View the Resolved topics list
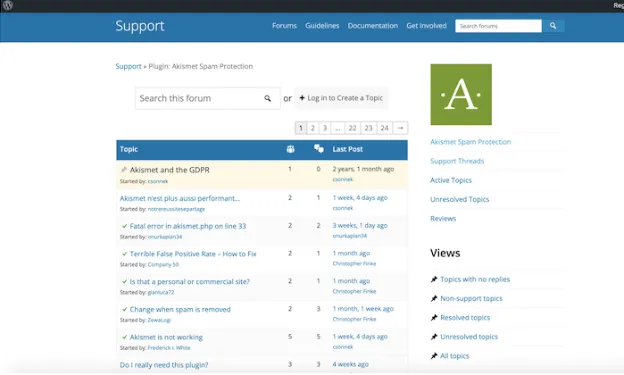Viewport: 624px width, 375px height. (465, 318)
